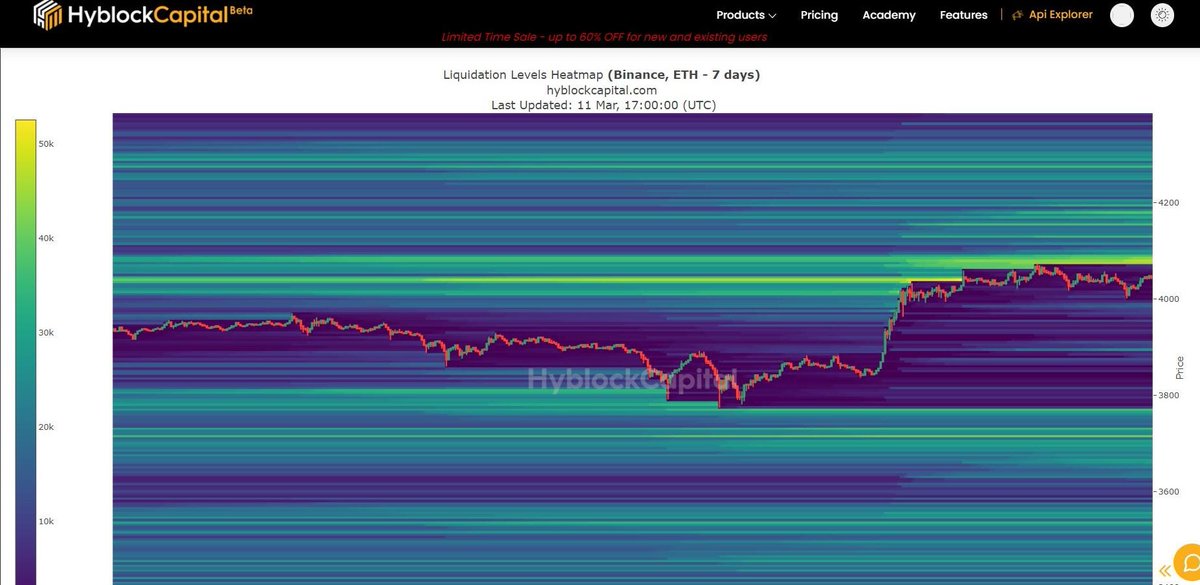This screenshot has height=585, width=1200.
Task: Click the Beta label beside the logo
Action: [x=242, y=8]
